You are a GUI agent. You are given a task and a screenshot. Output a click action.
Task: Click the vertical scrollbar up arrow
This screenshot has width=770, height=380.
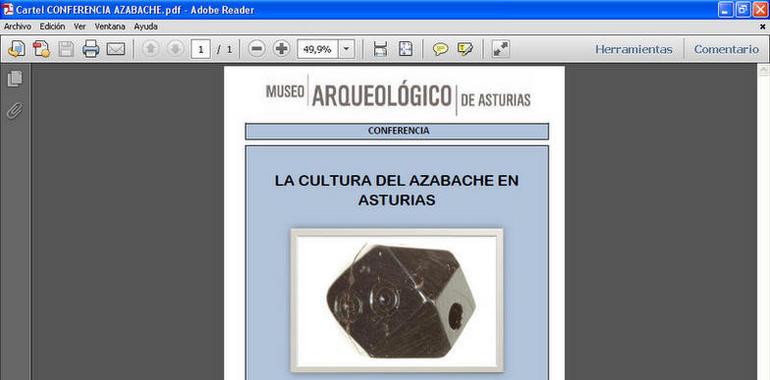(x=764, y=71)
